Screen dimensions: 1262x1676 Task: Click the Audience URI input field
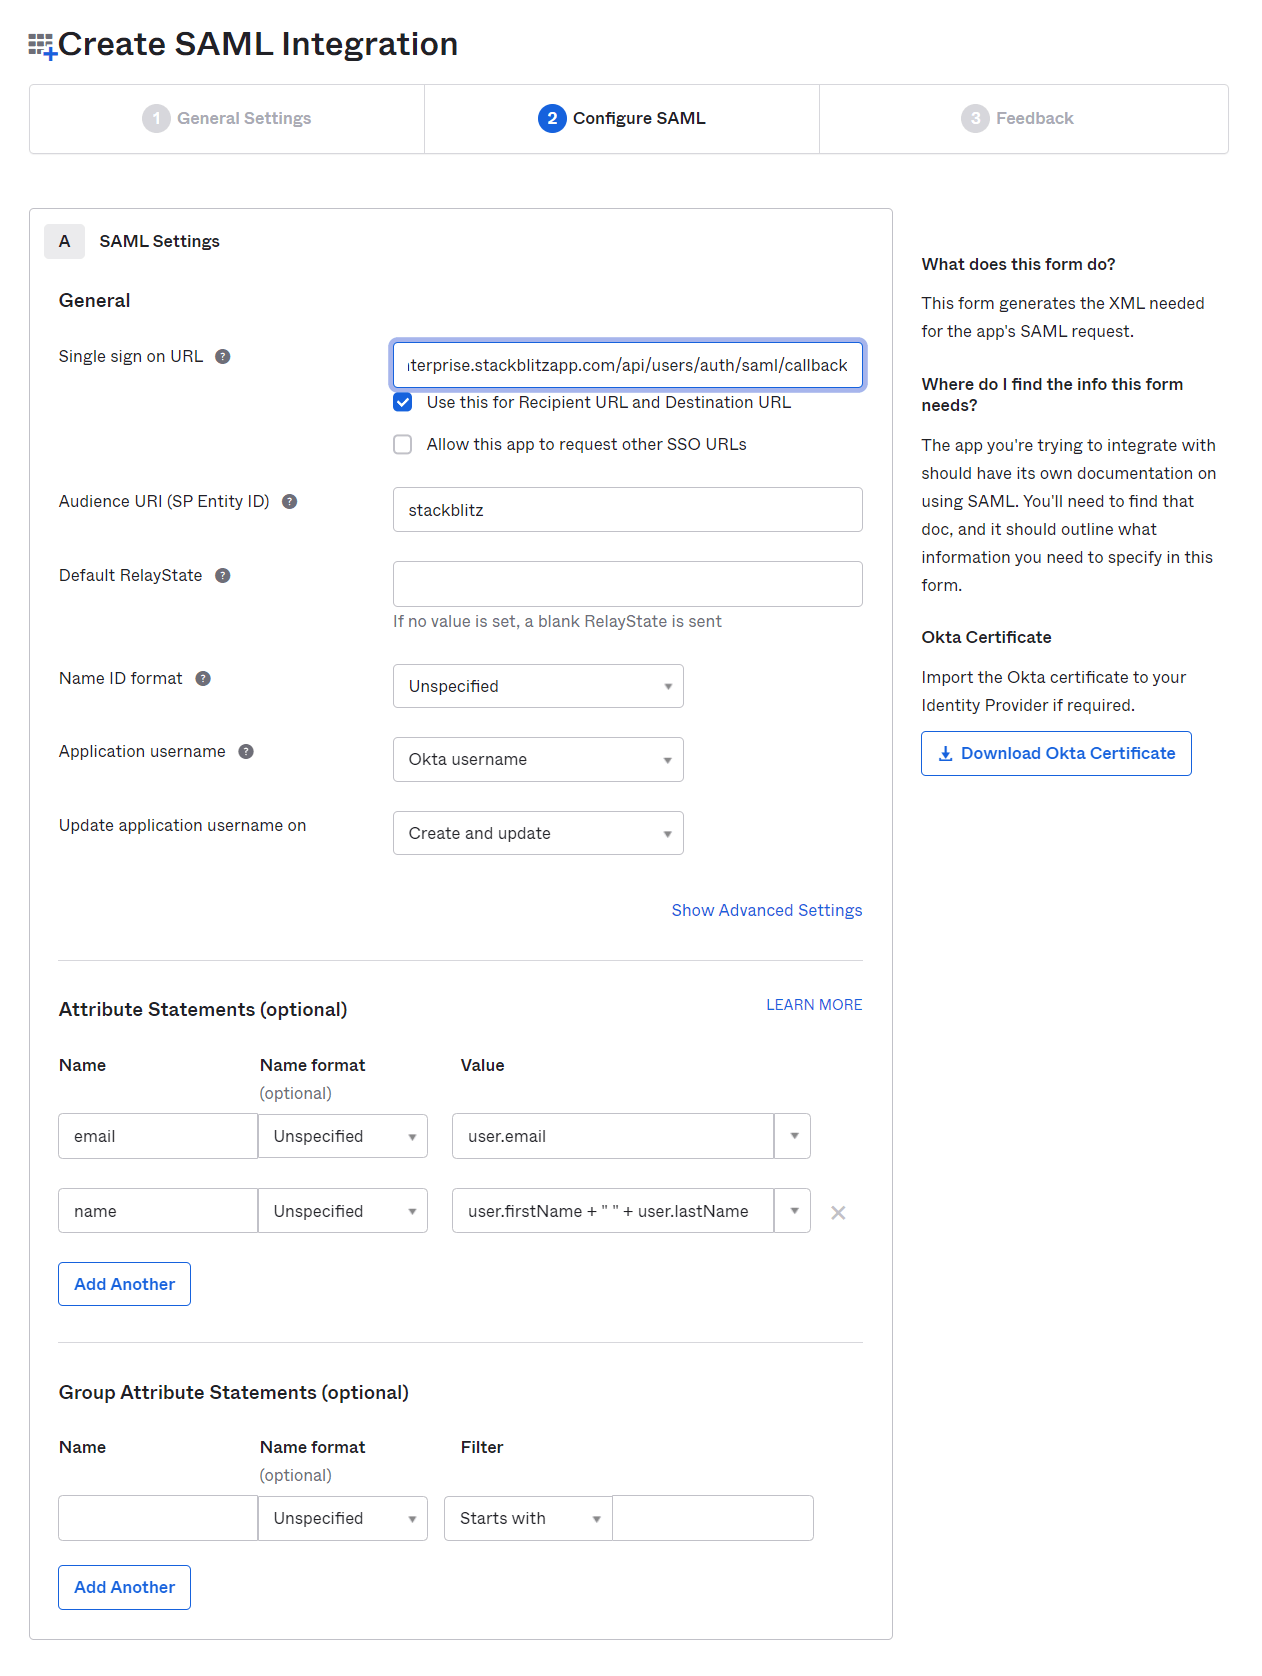point(627,510)
